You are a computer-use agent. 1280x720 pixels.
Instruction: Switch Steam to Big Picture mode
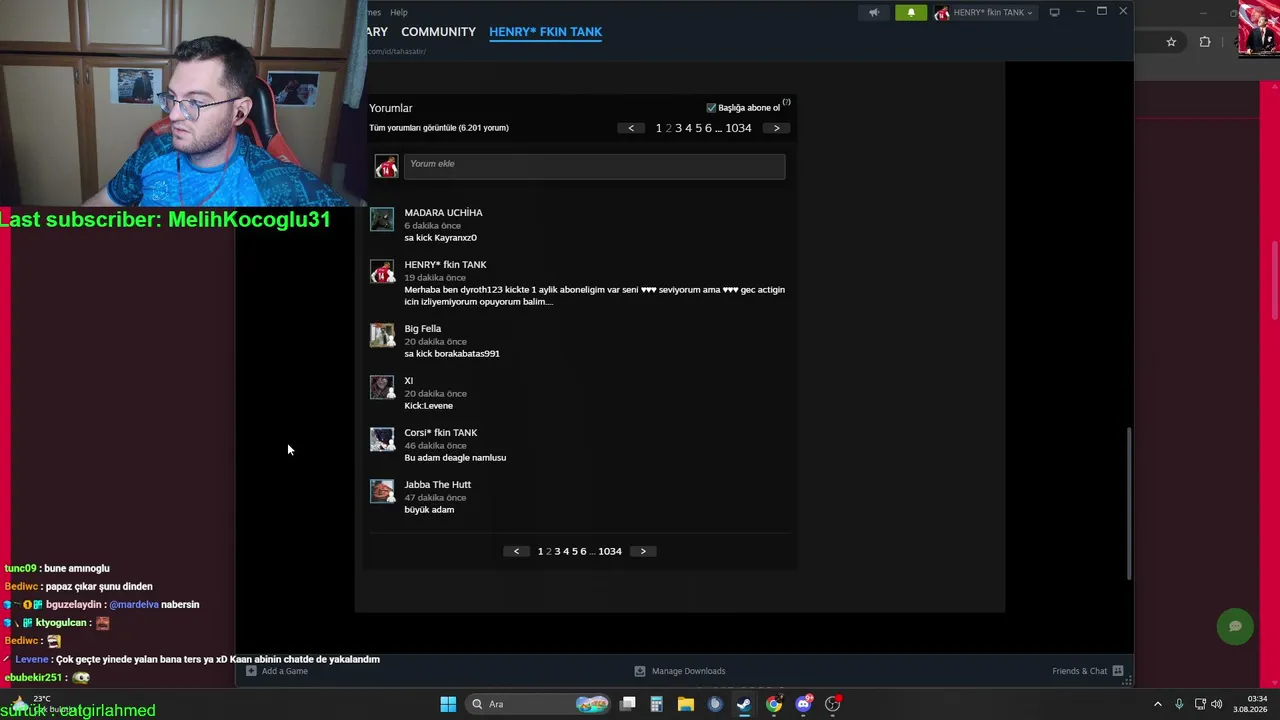pos(1054,13)
